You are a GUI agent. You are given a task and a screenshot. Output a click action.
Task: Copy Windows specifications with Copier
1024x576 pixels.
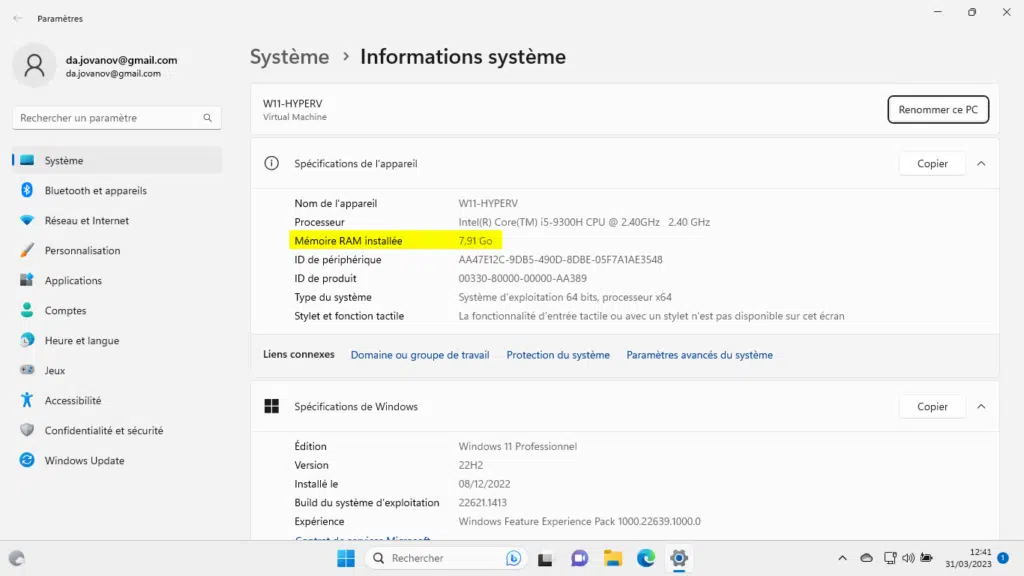click(x=932, y=407)
